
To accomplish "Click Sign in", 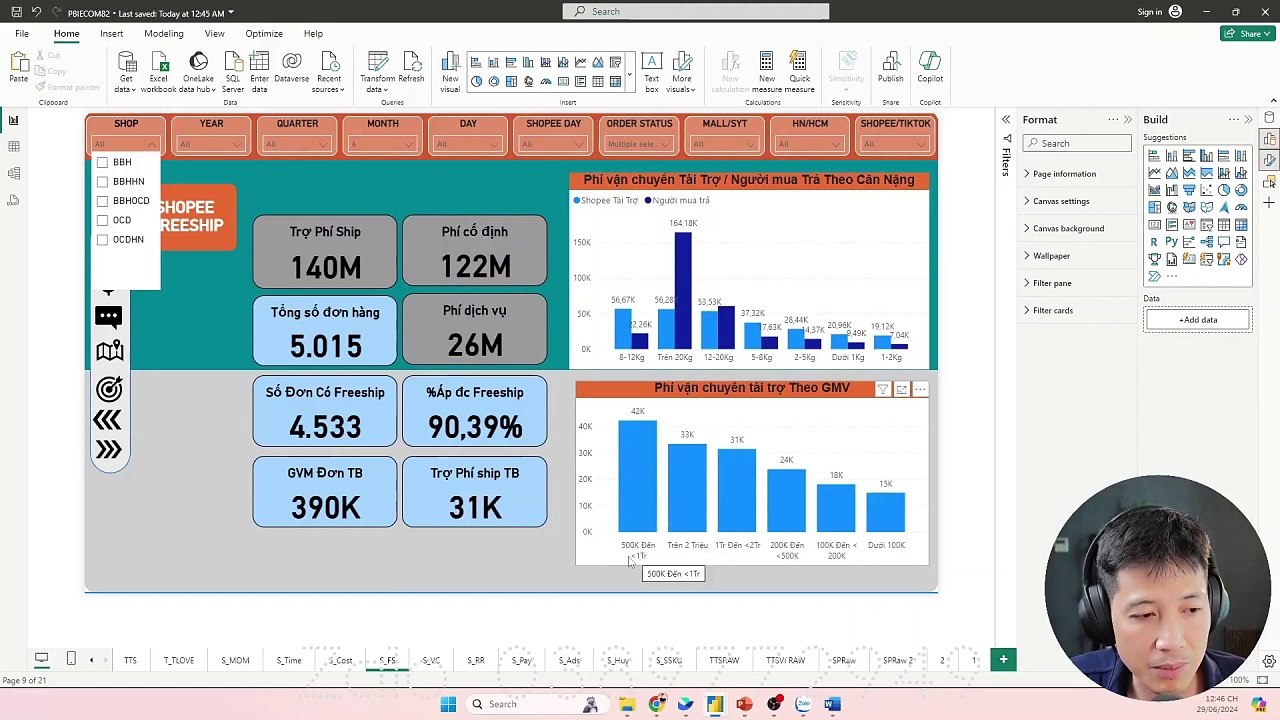I will click(1150, 12).
